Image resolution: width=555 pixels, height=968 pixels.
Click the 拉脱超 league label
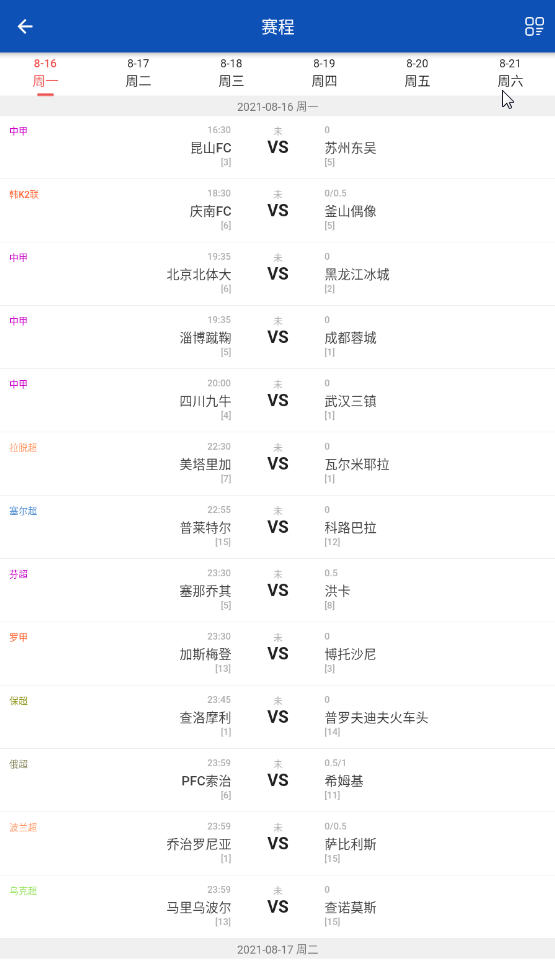pos(23,448)
